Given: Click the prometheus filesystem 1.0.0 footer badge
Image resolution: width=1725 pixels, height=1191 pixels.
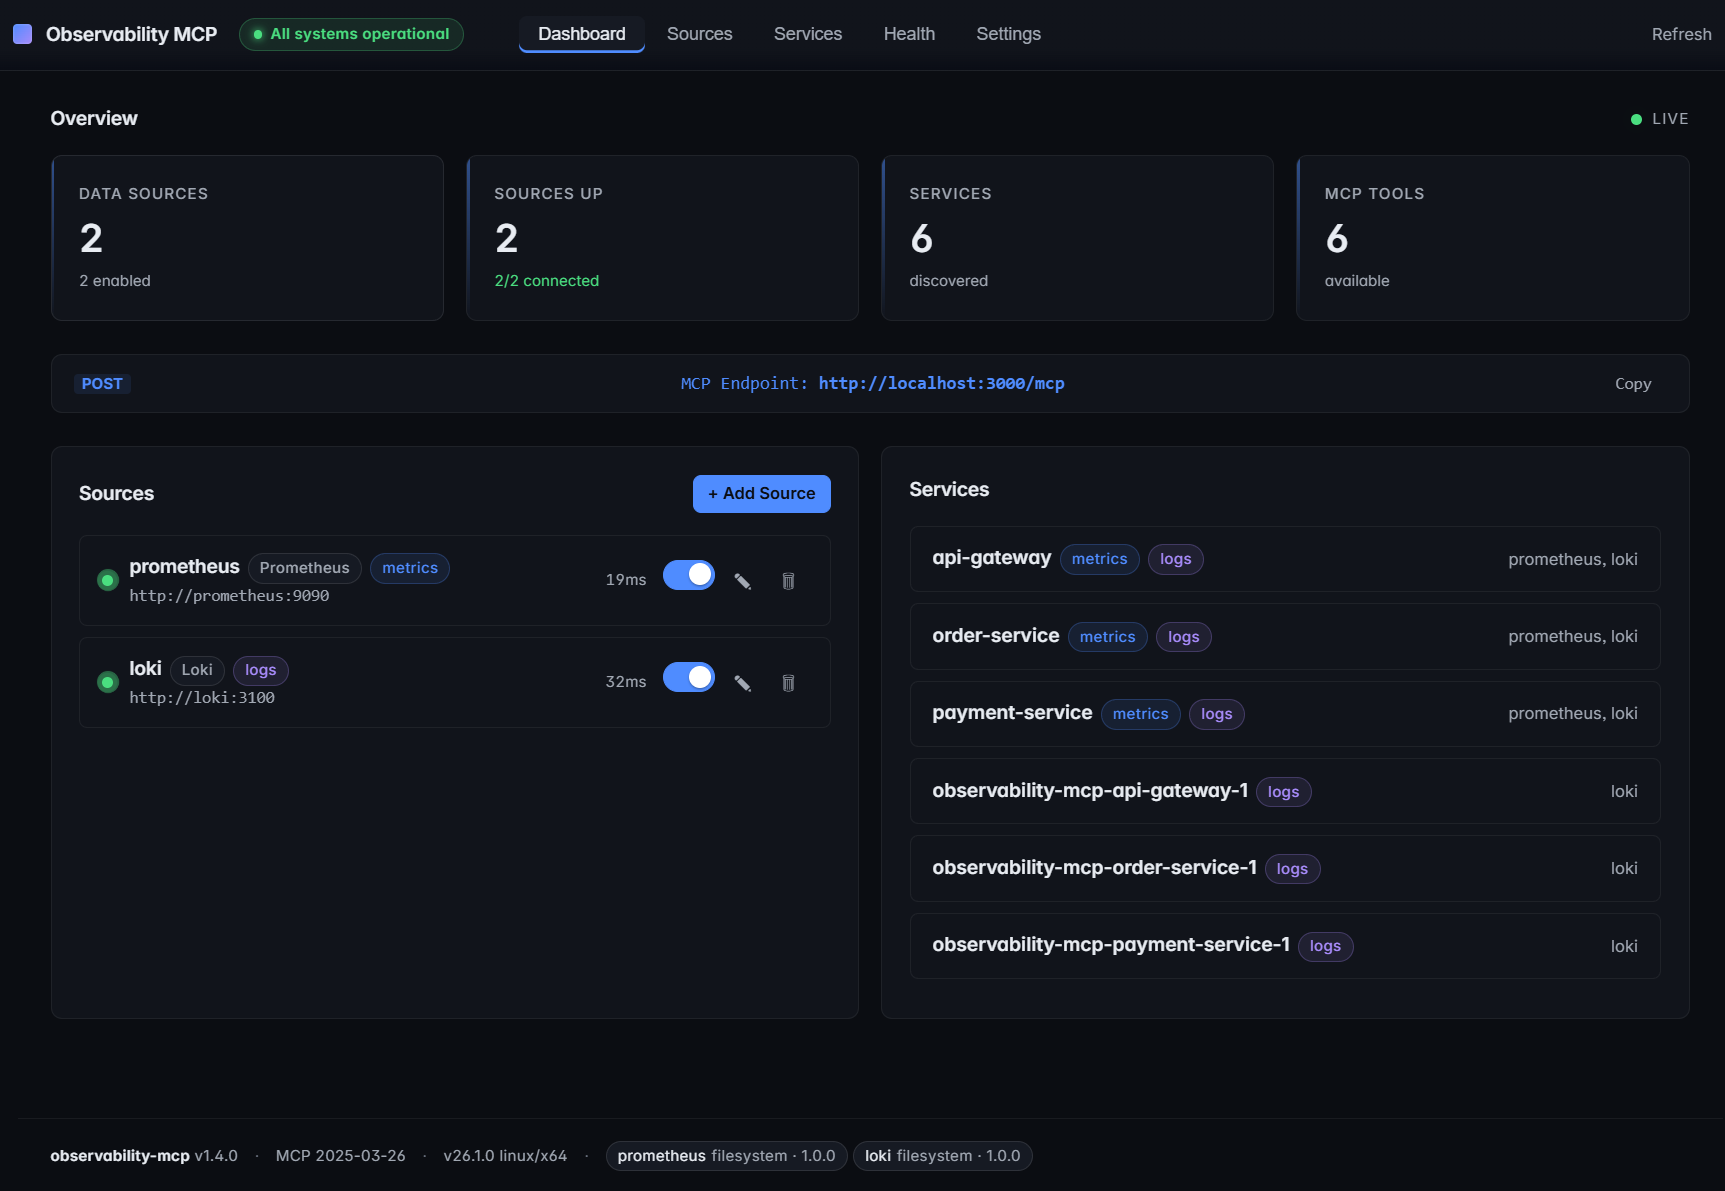Looking at the screenshot, I should click(727, 1156).
